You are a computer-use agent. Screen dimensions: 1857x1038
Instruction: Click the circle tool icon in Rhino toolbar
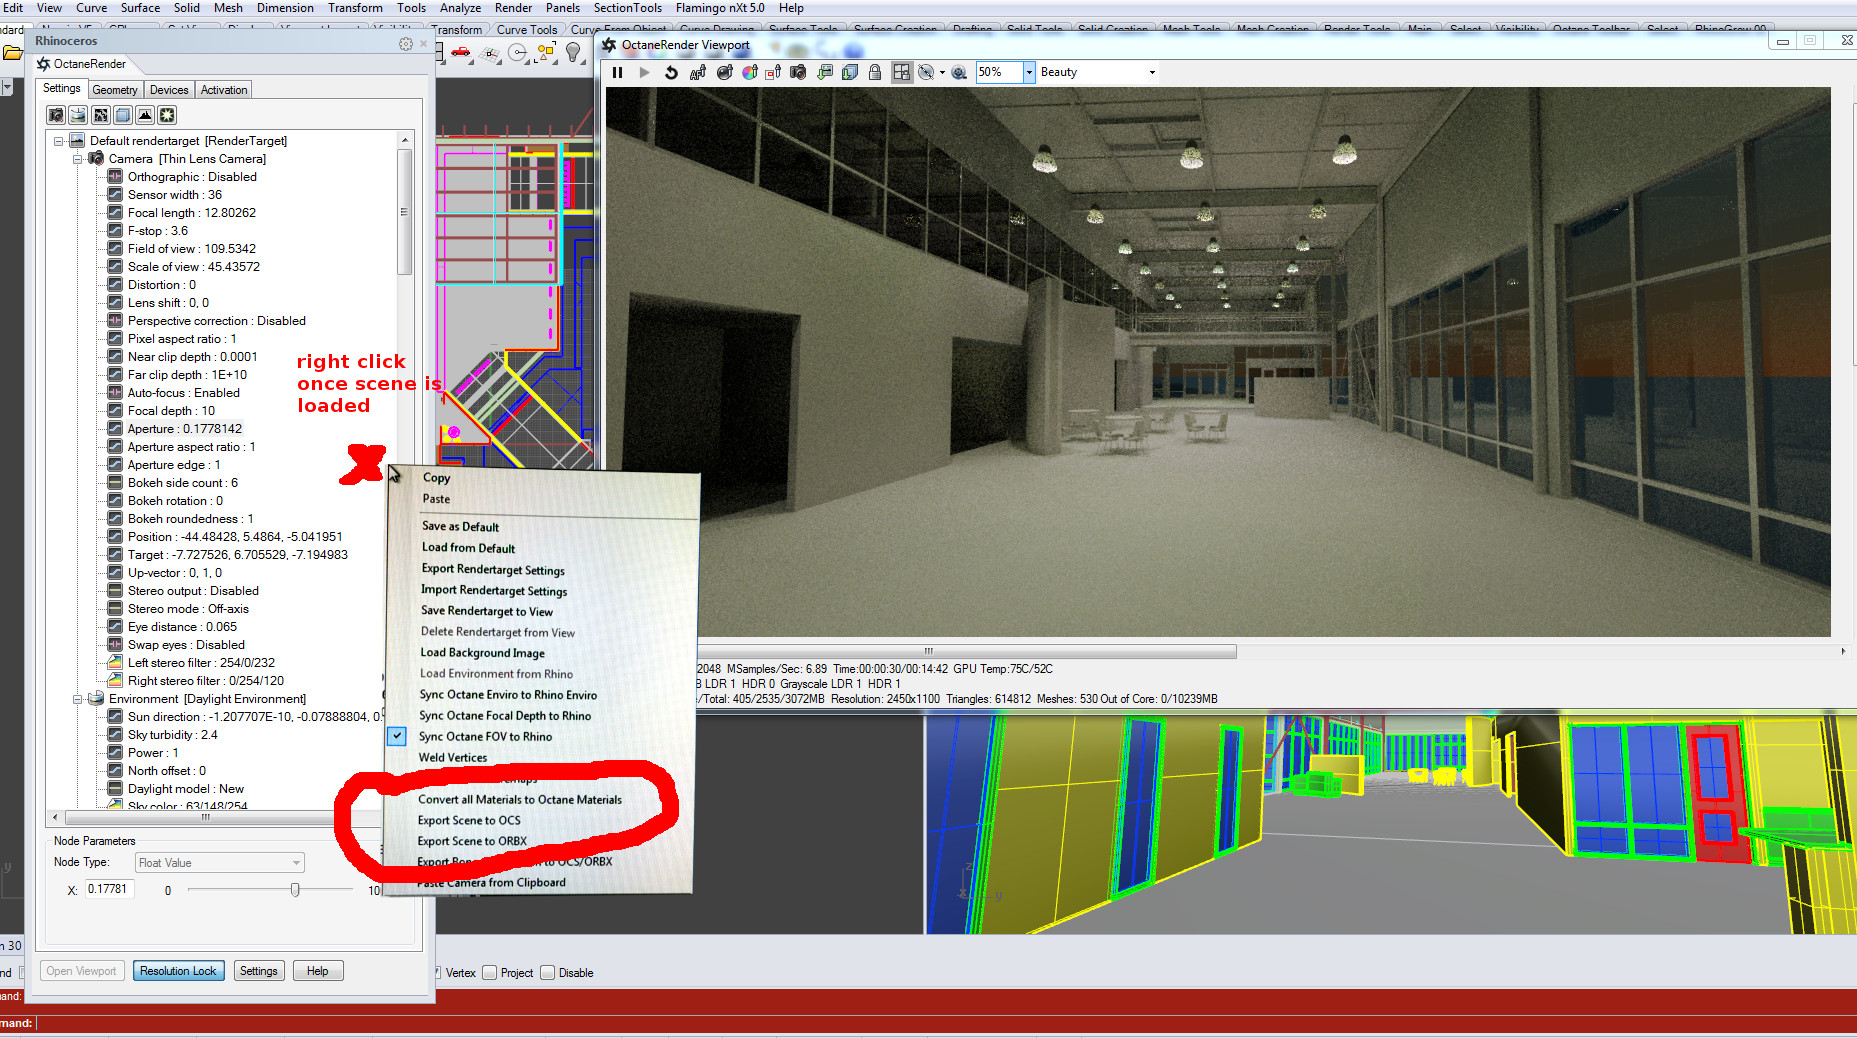pos(518,53)
